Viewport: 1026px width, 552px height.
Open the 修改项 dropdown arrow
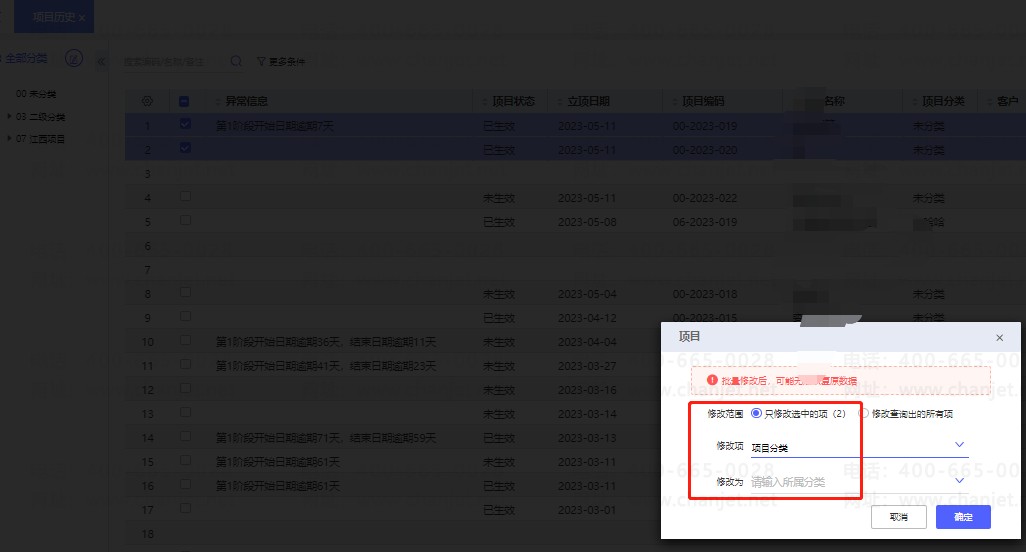[x=959, y=445]
